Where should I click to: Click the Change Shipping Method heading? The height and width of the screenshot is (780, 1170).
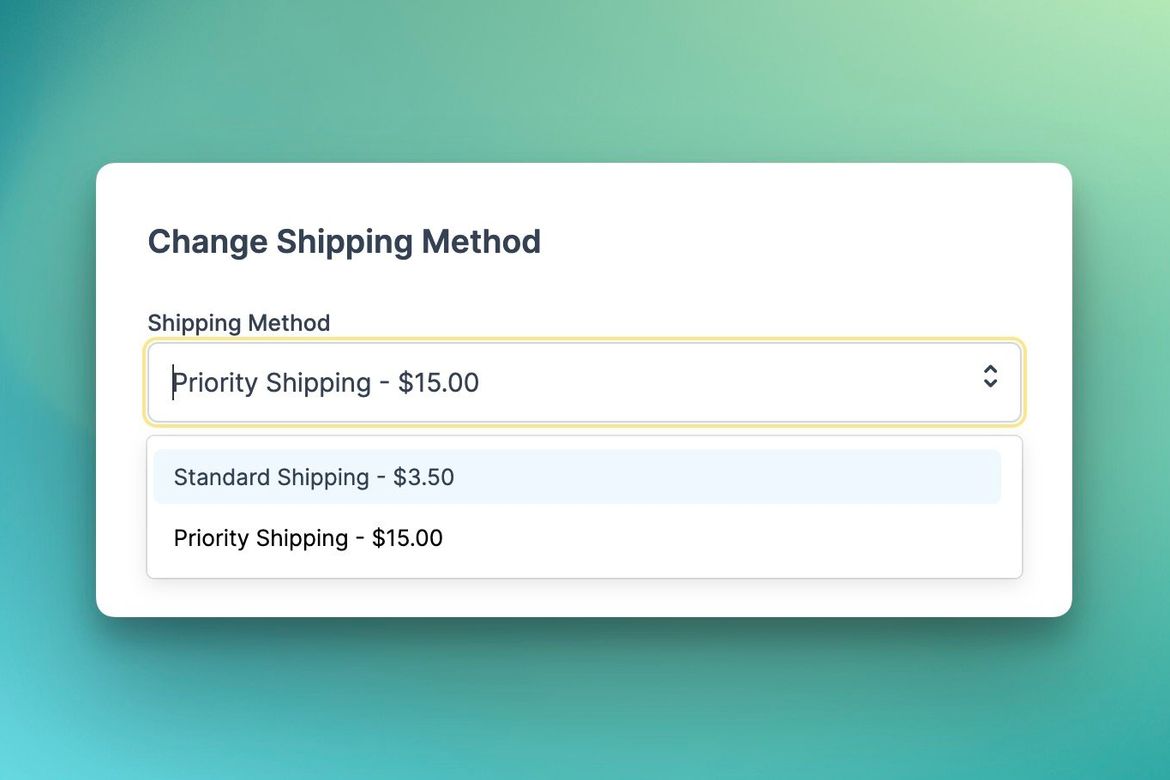click(x=344, y=241)
